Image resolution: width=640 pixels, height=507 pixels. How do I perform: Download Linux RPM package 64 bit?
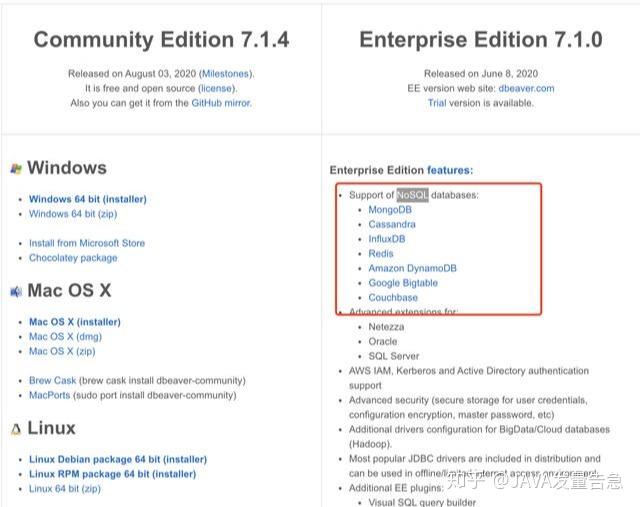(x=112, y=474)
